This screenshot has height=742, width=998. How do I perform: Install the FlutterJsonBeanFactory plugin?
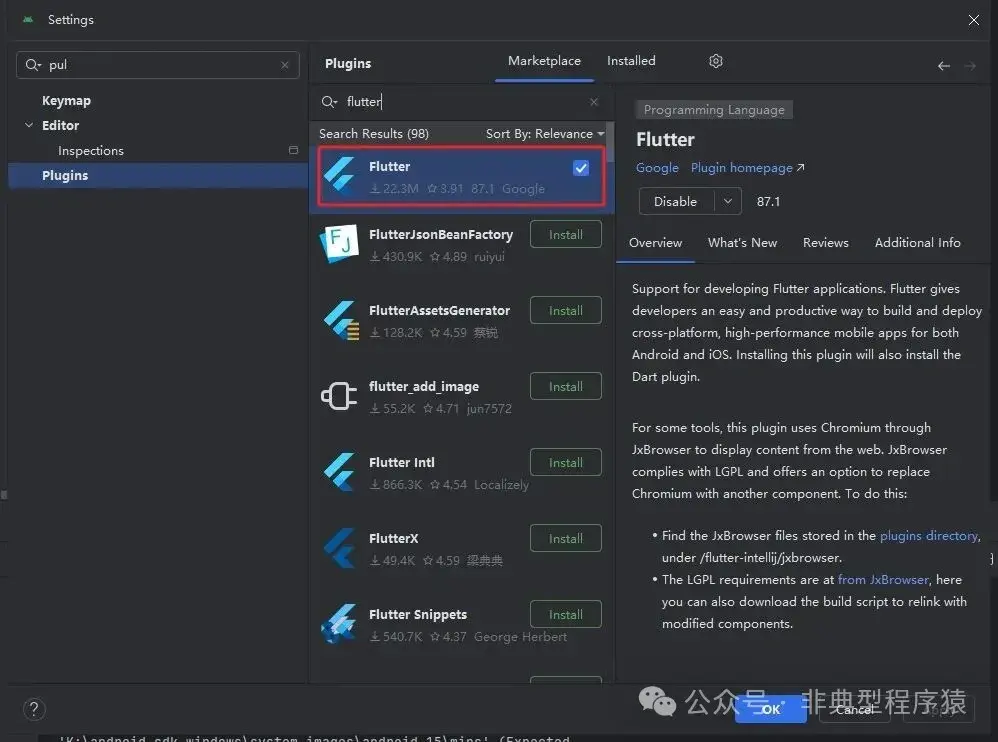click(565, 235)
